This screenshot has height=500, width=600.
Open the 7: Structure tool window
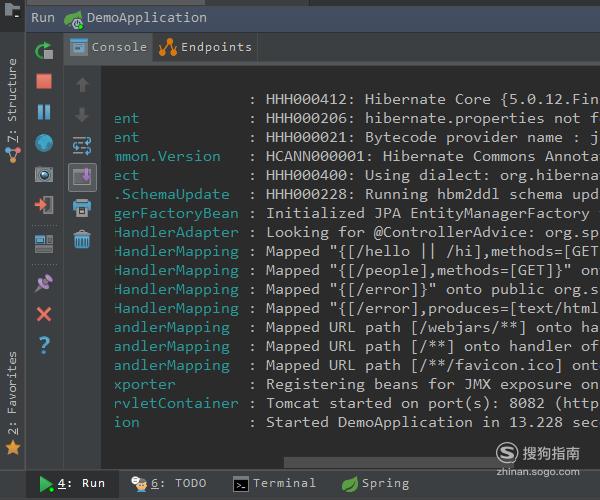coord(13,111)
